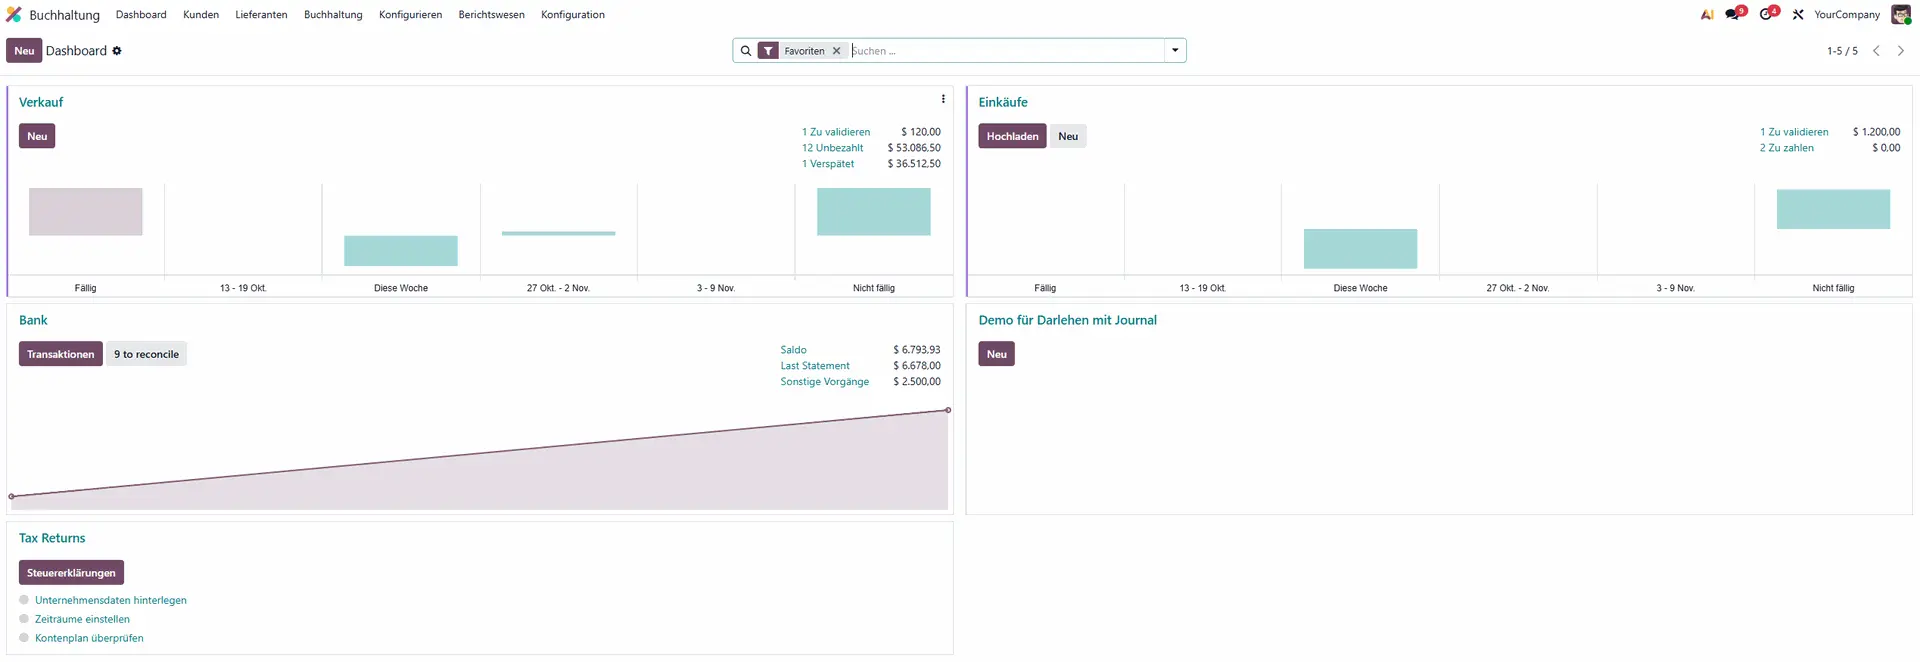Open the Berichtswesen menu

[491, 14]
